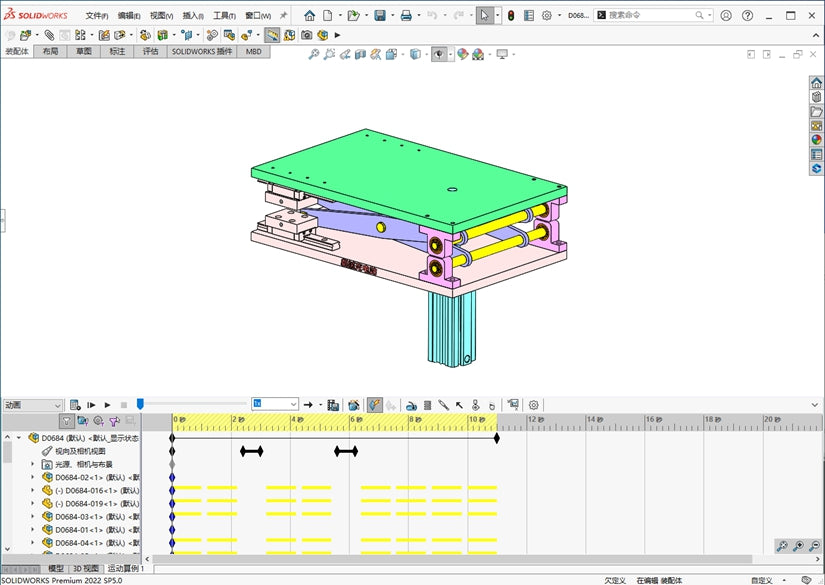Open the Options gear icon in title bar
825x585 pixels.
tap(547, 16)
